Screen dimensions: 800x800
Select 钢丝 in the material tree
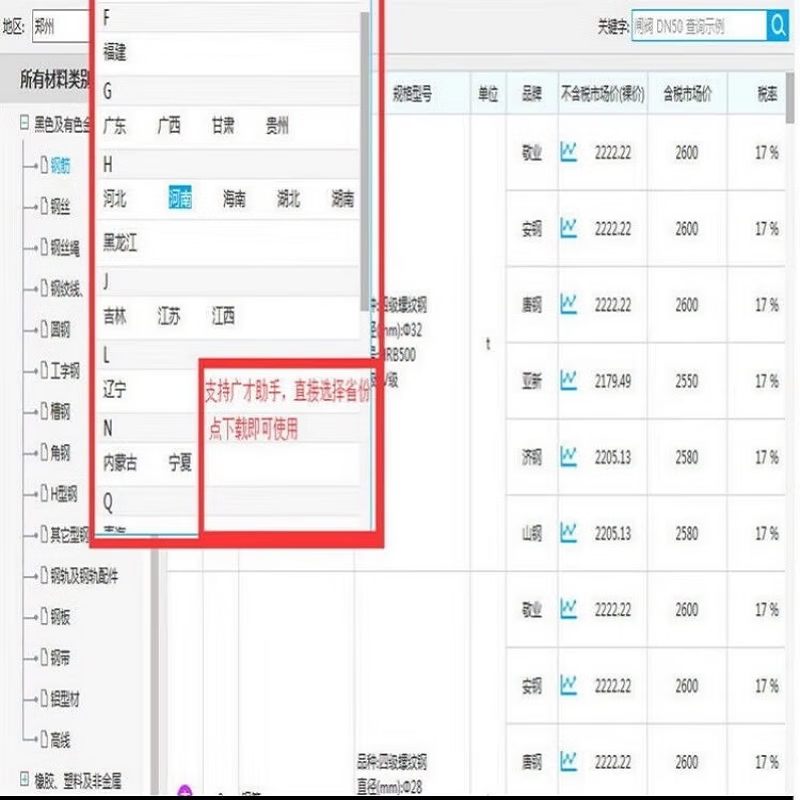pyautogui.click(x=60, y=207)
